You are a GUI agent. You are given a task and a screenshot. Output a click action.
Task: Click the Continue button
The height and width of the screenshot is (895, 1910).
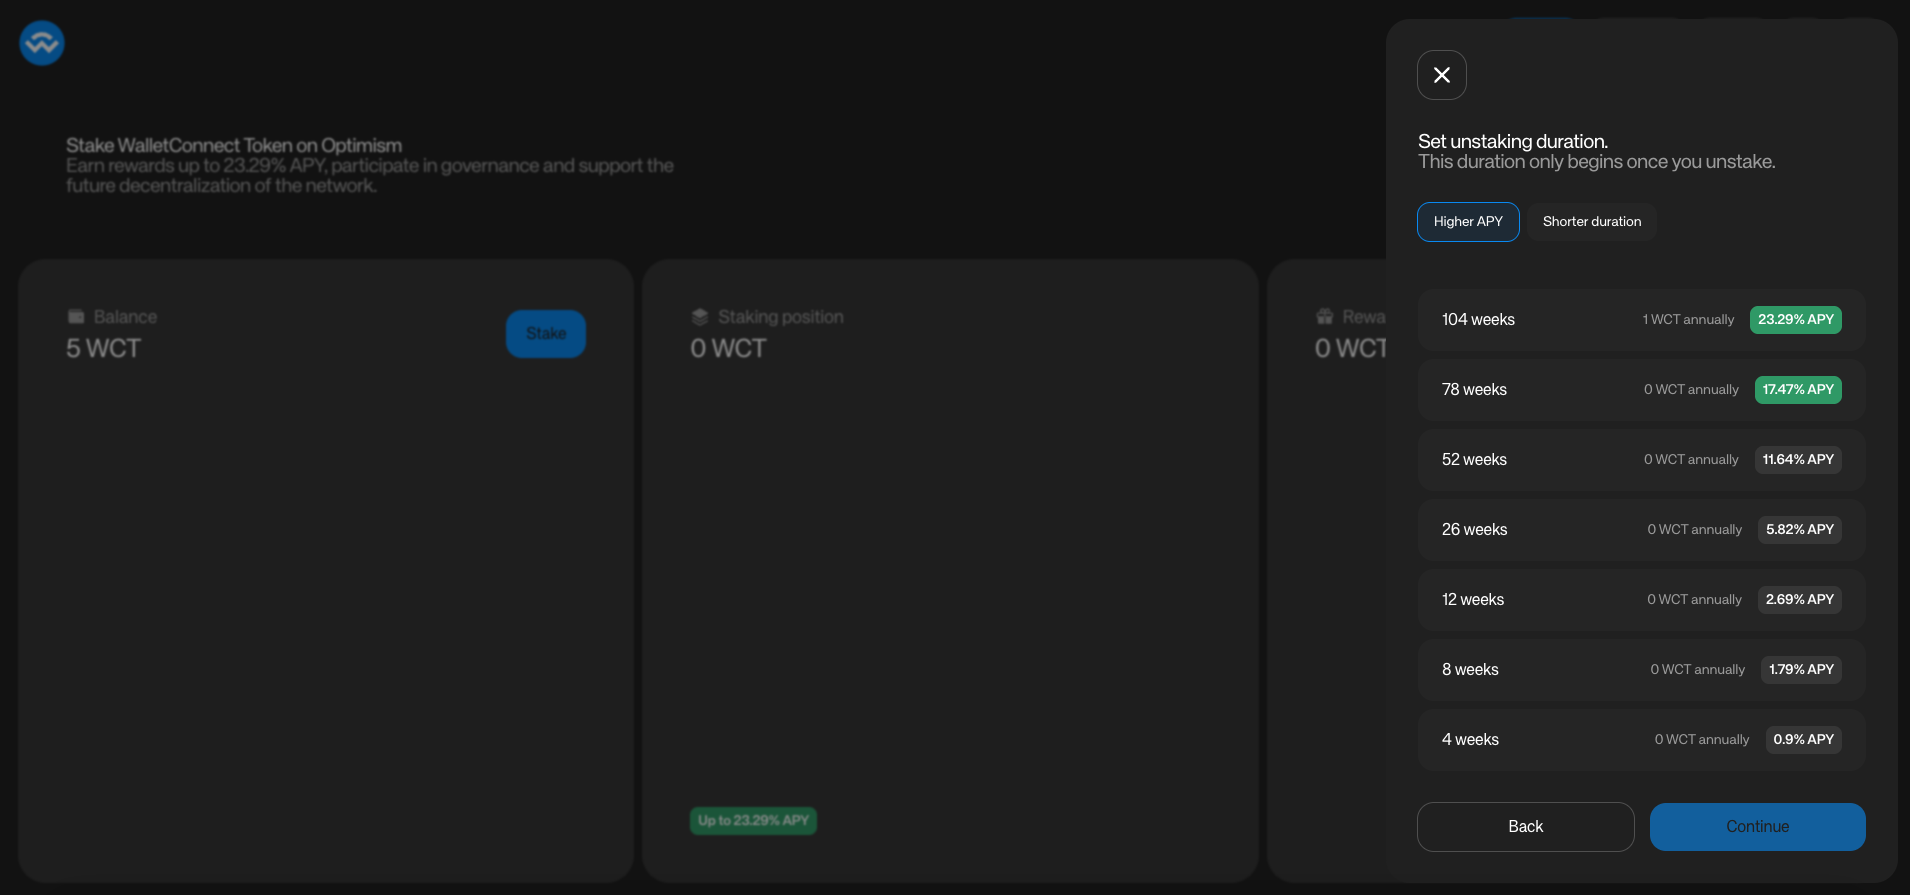click(1757, 827)
